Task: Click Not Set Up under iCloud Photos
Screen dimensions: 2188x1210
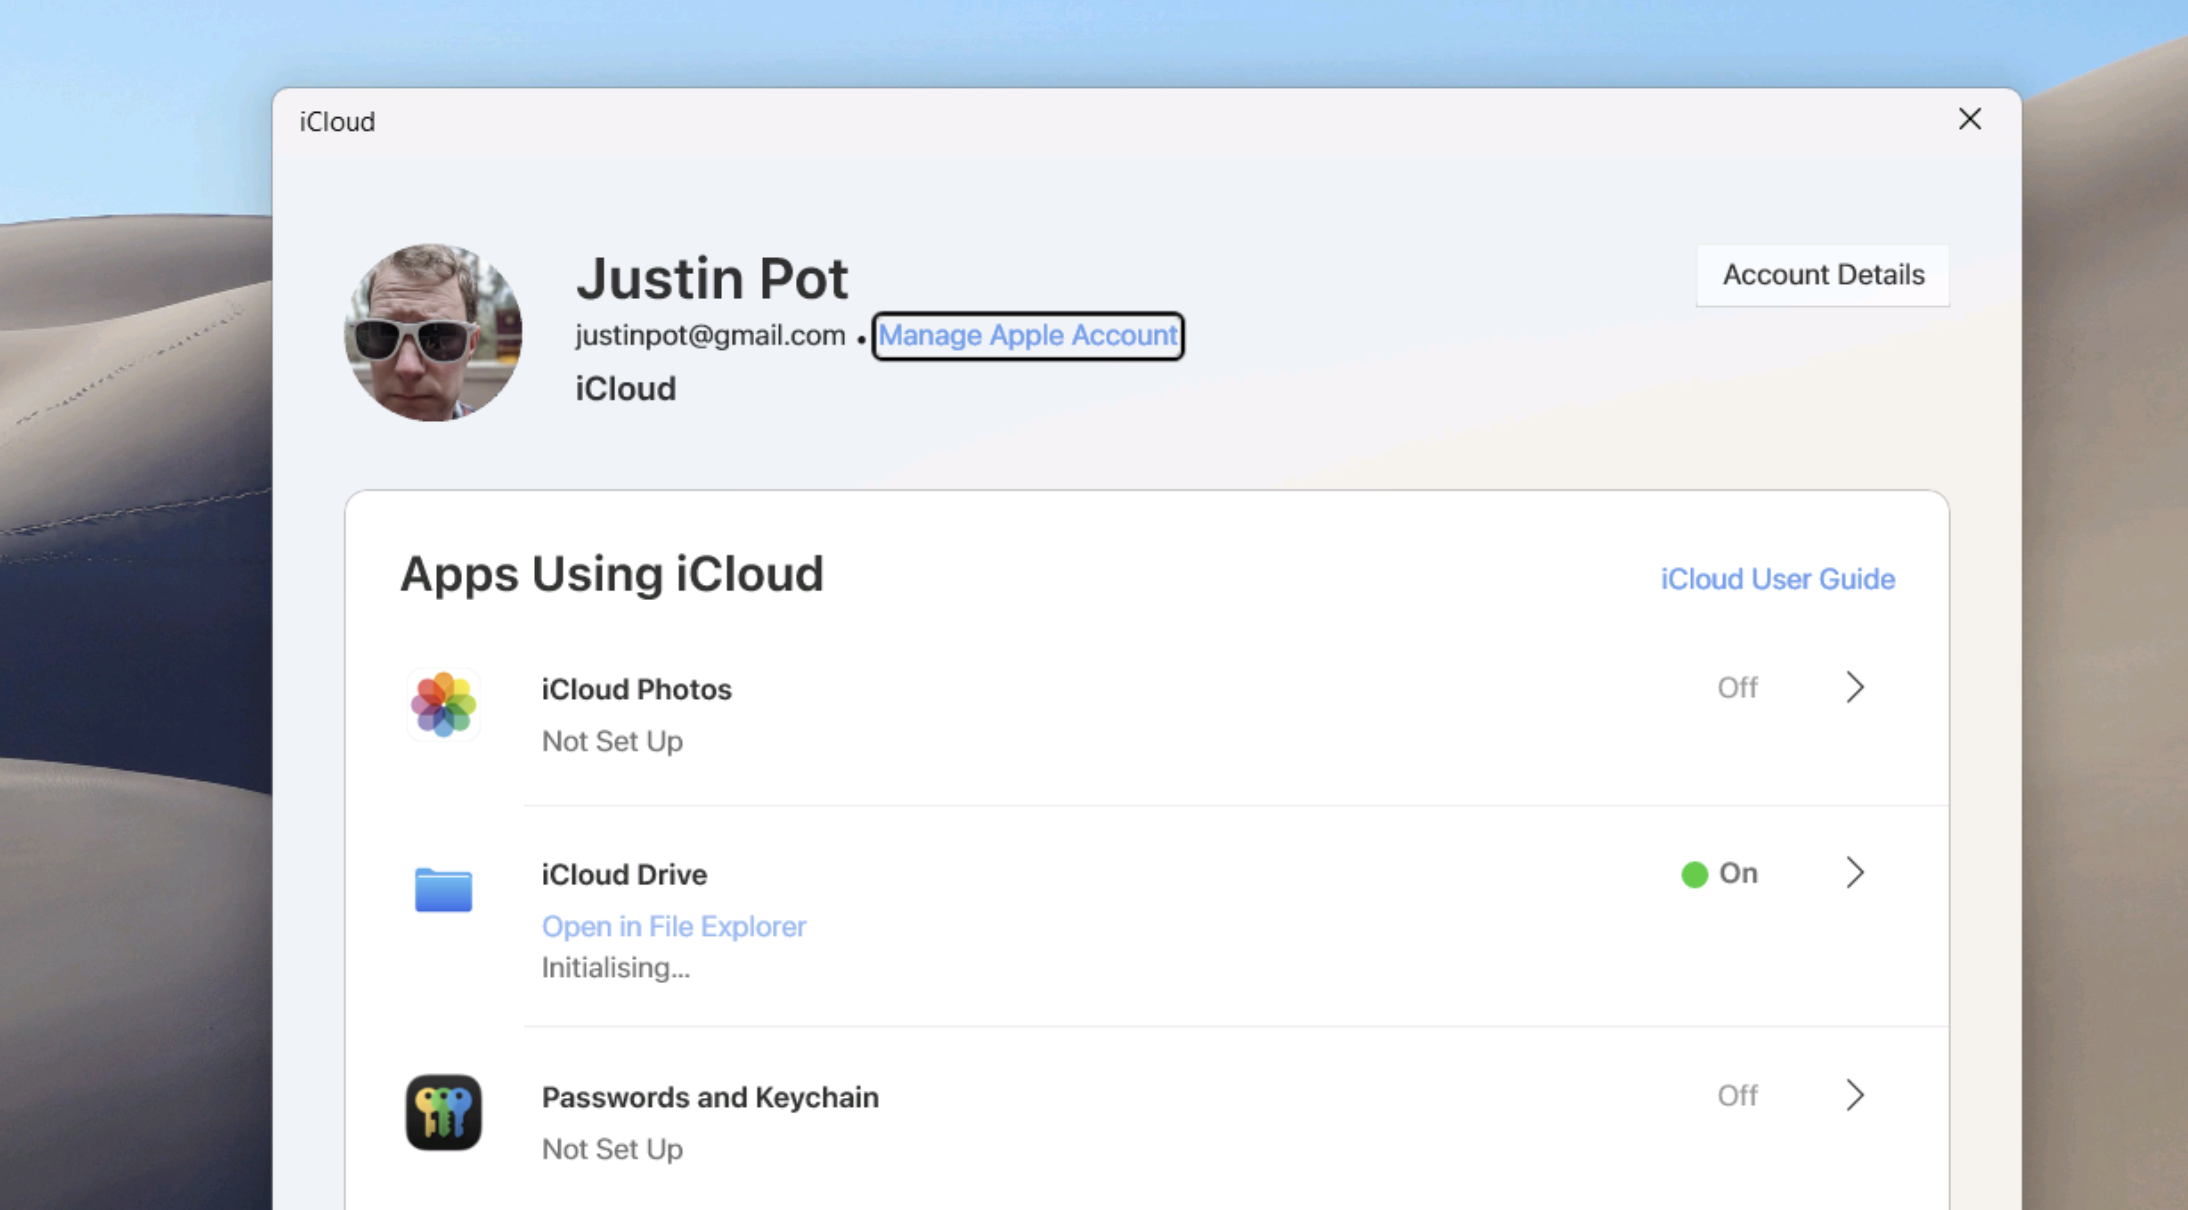Action: click(x=612, y=742)
